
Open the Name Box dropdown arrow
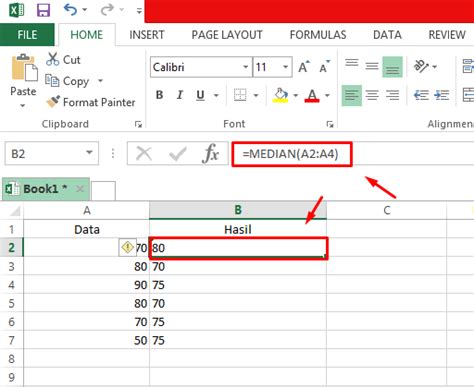[89, 153]
